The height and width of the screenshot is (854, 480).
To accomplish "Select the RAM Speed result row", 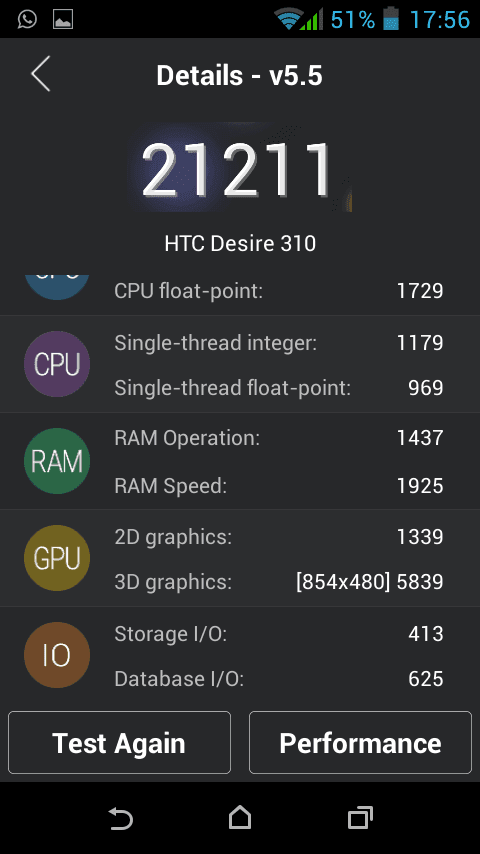I will pos(278,486).
